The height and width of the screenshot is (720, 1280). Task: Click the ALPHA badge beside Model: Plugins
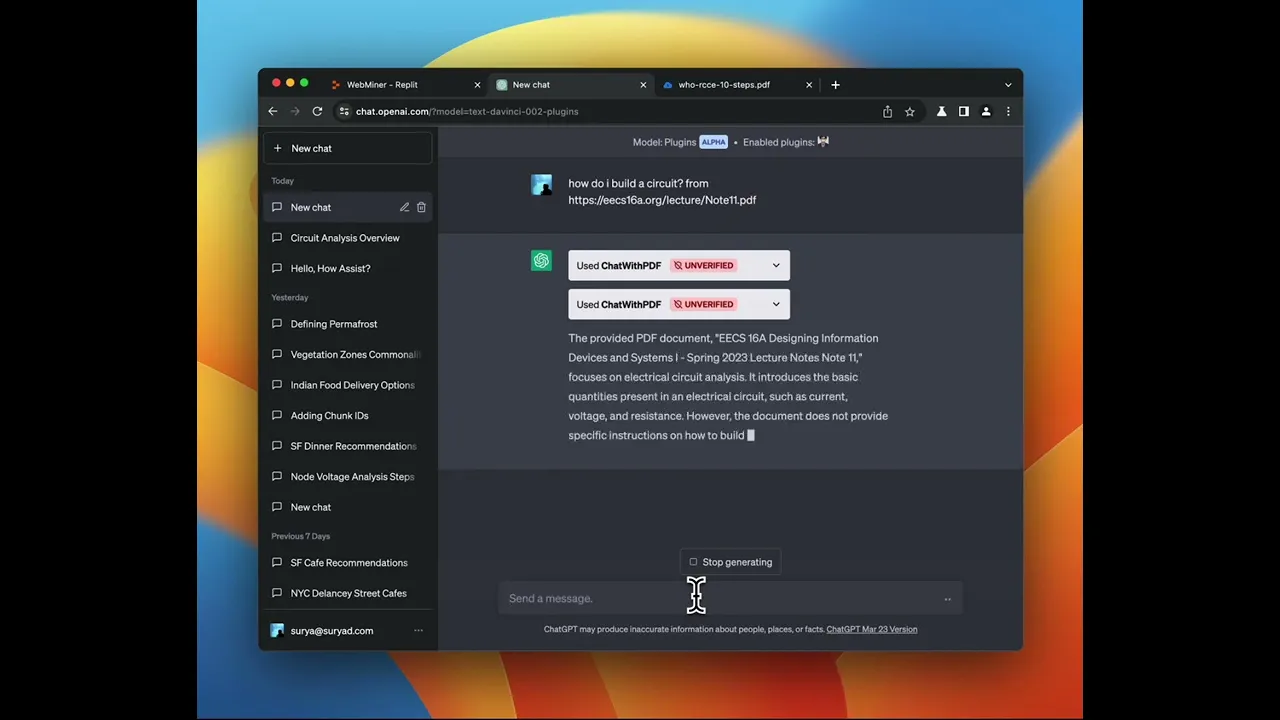click(x=713, y=142)
